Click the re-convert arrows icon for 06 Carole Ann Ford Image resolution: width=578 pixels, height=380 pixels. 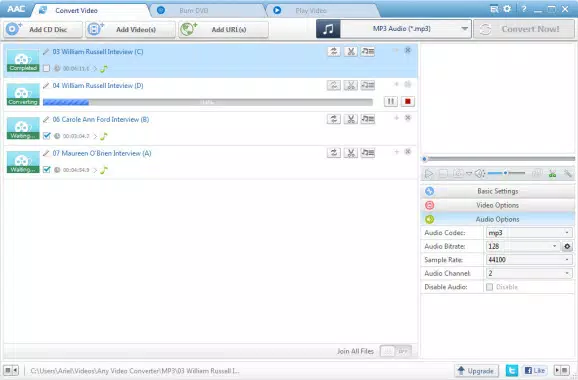[334, 119]
